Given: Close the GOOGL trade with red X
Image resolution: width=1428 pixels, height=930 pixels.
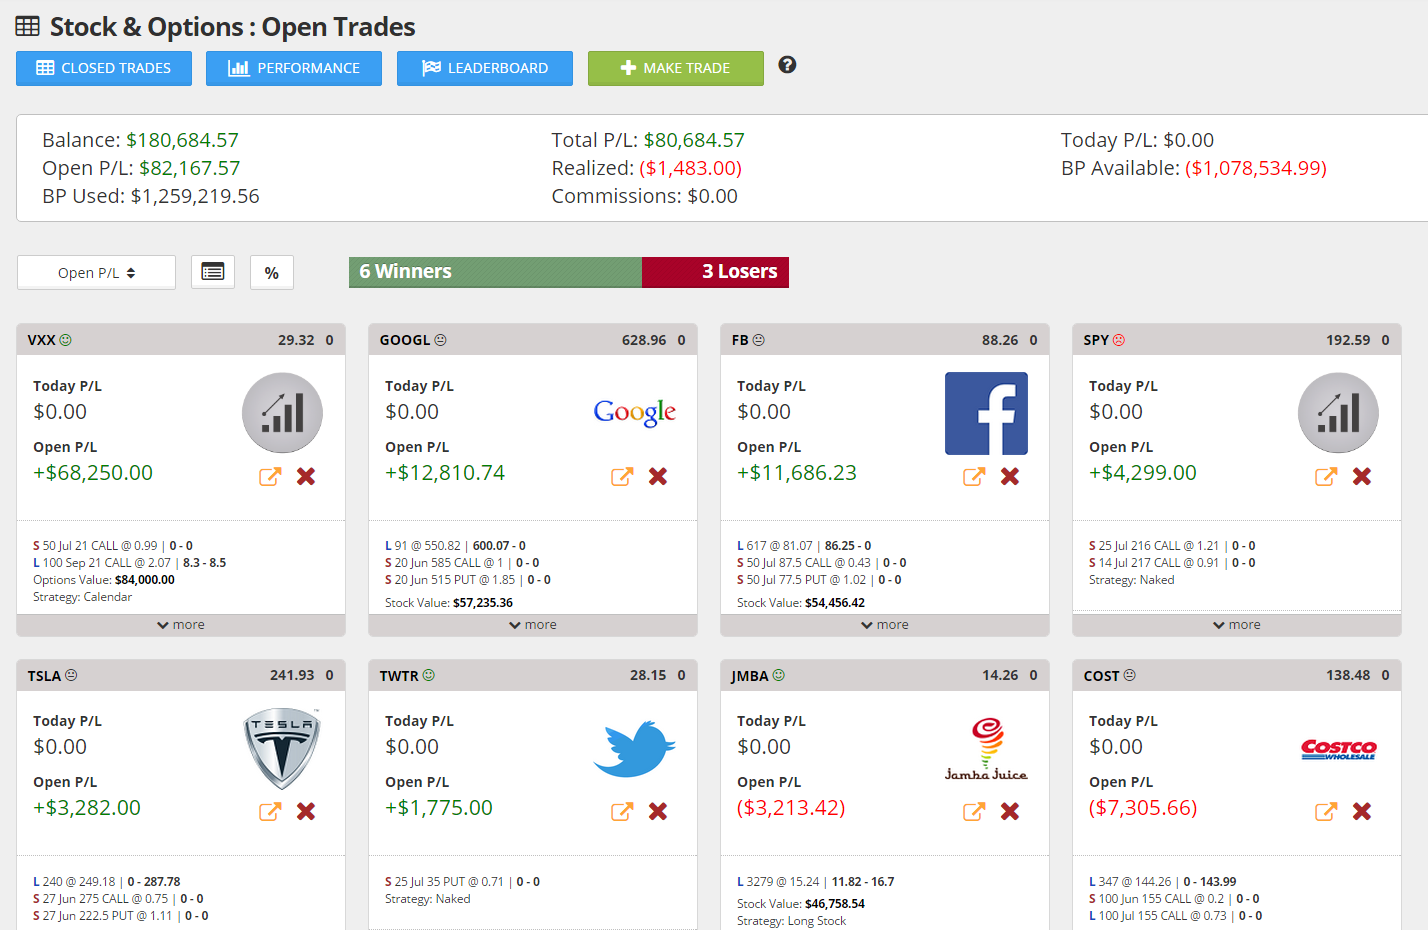Looking at the screenshot, I should click(658, 476).
